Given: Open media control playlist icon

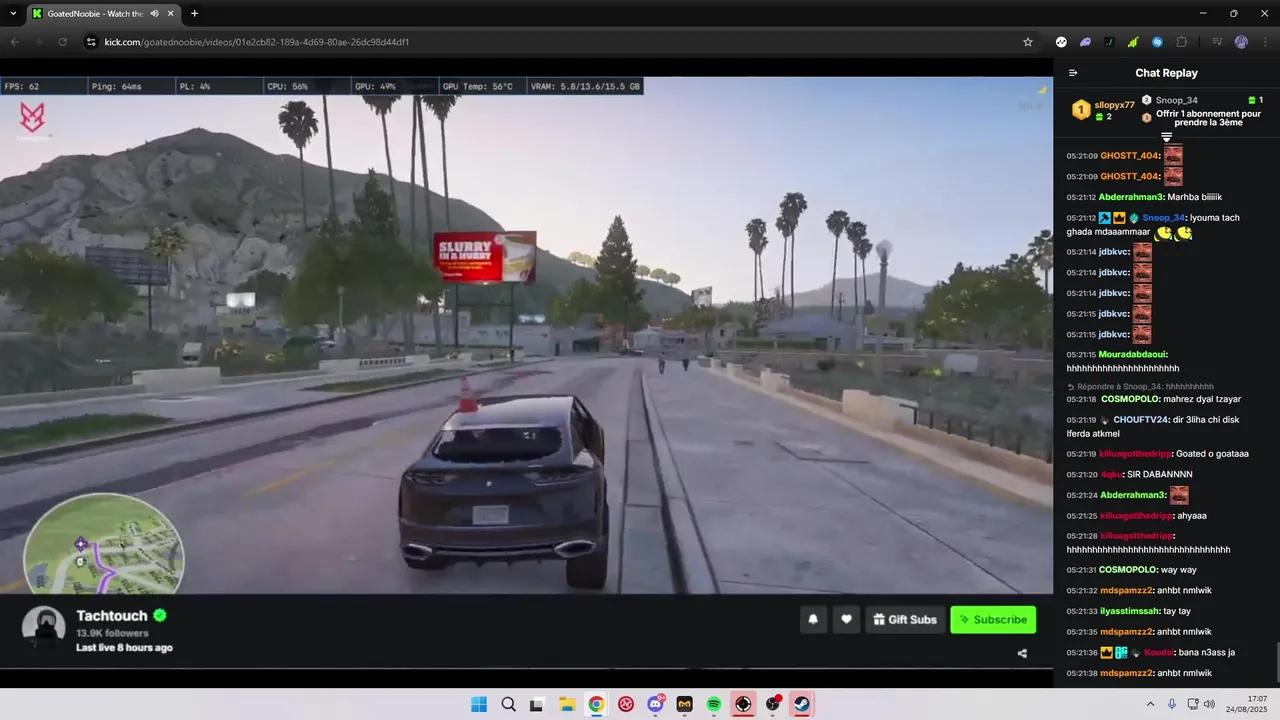Looking at the screenshot, I should click(1217, 42).
